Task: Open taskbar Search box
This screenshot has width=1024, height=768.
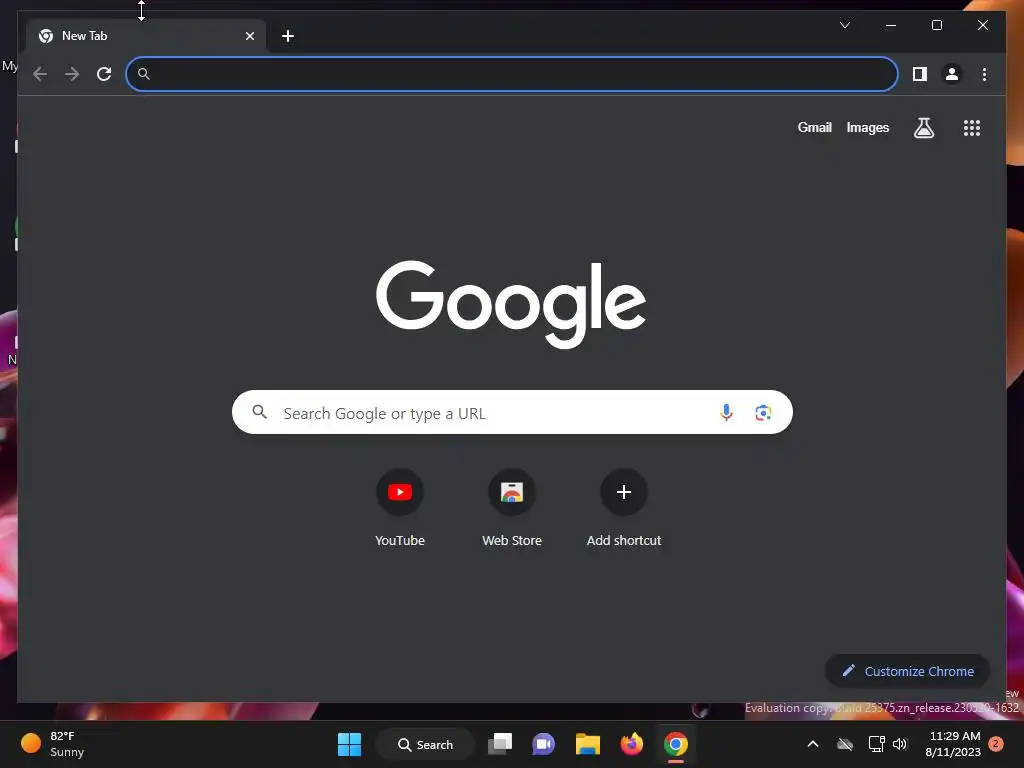Action: [x=425, y=744]
